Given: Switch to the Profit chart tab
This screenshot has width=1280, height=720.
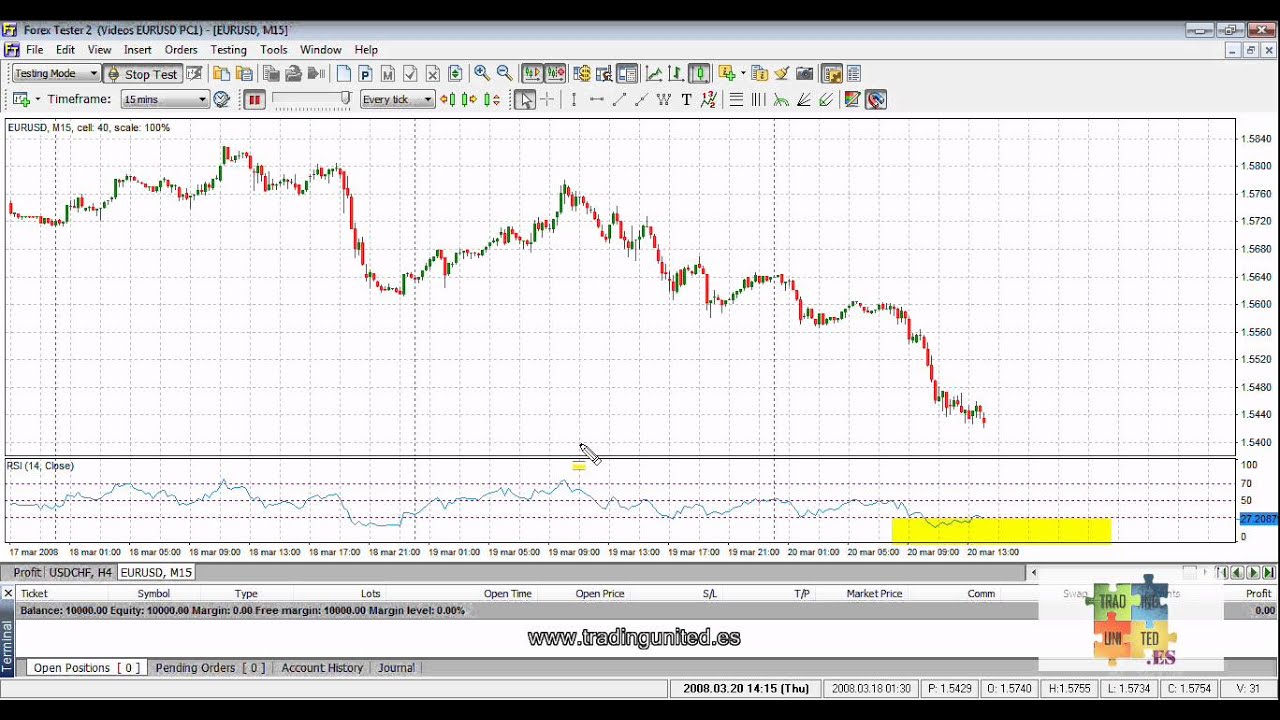Looking at the screenshot, I should [x=27, y=572].
